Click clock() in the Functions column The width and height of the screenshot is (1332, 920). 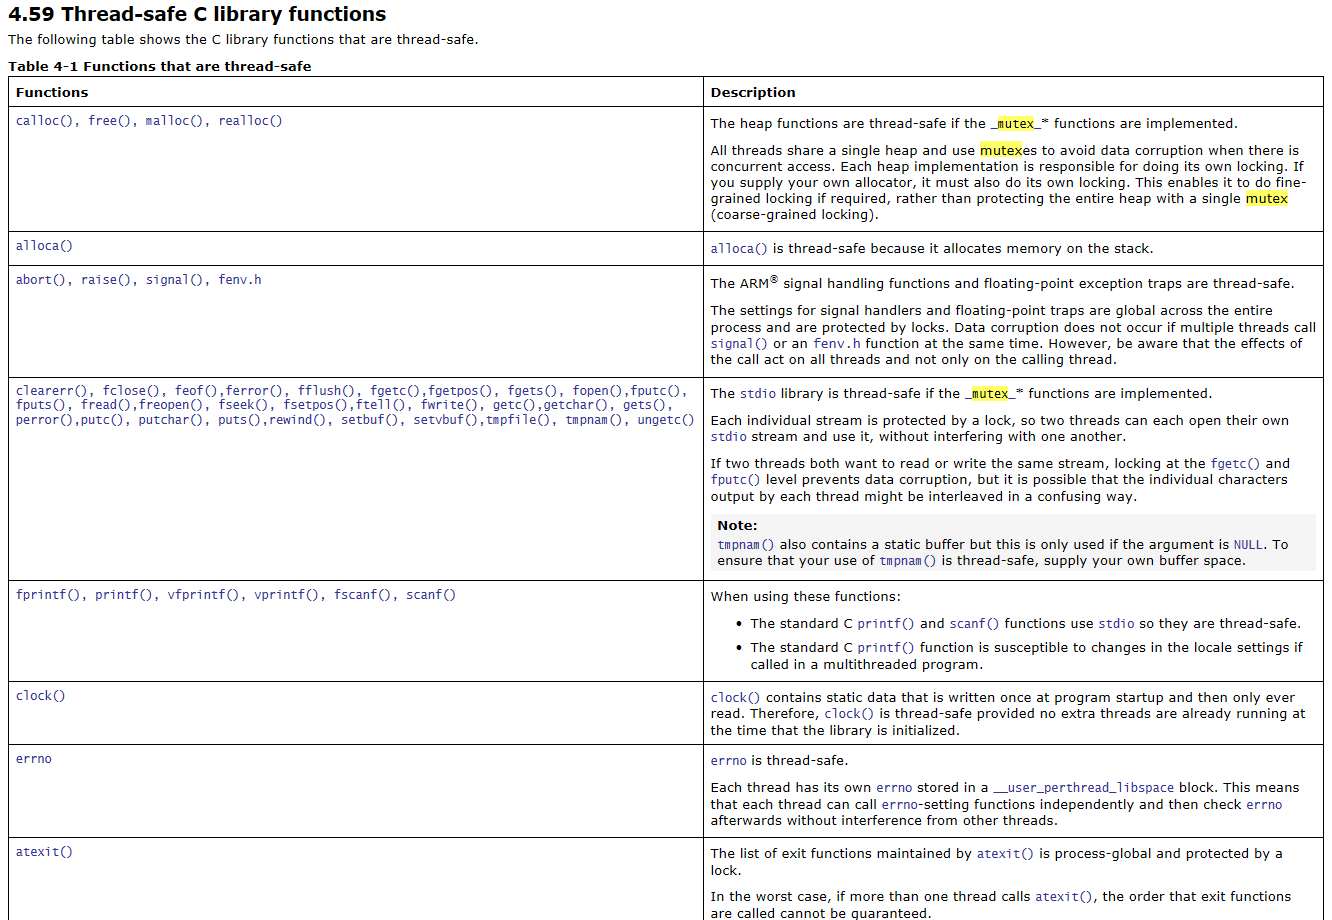coord(40,696)
